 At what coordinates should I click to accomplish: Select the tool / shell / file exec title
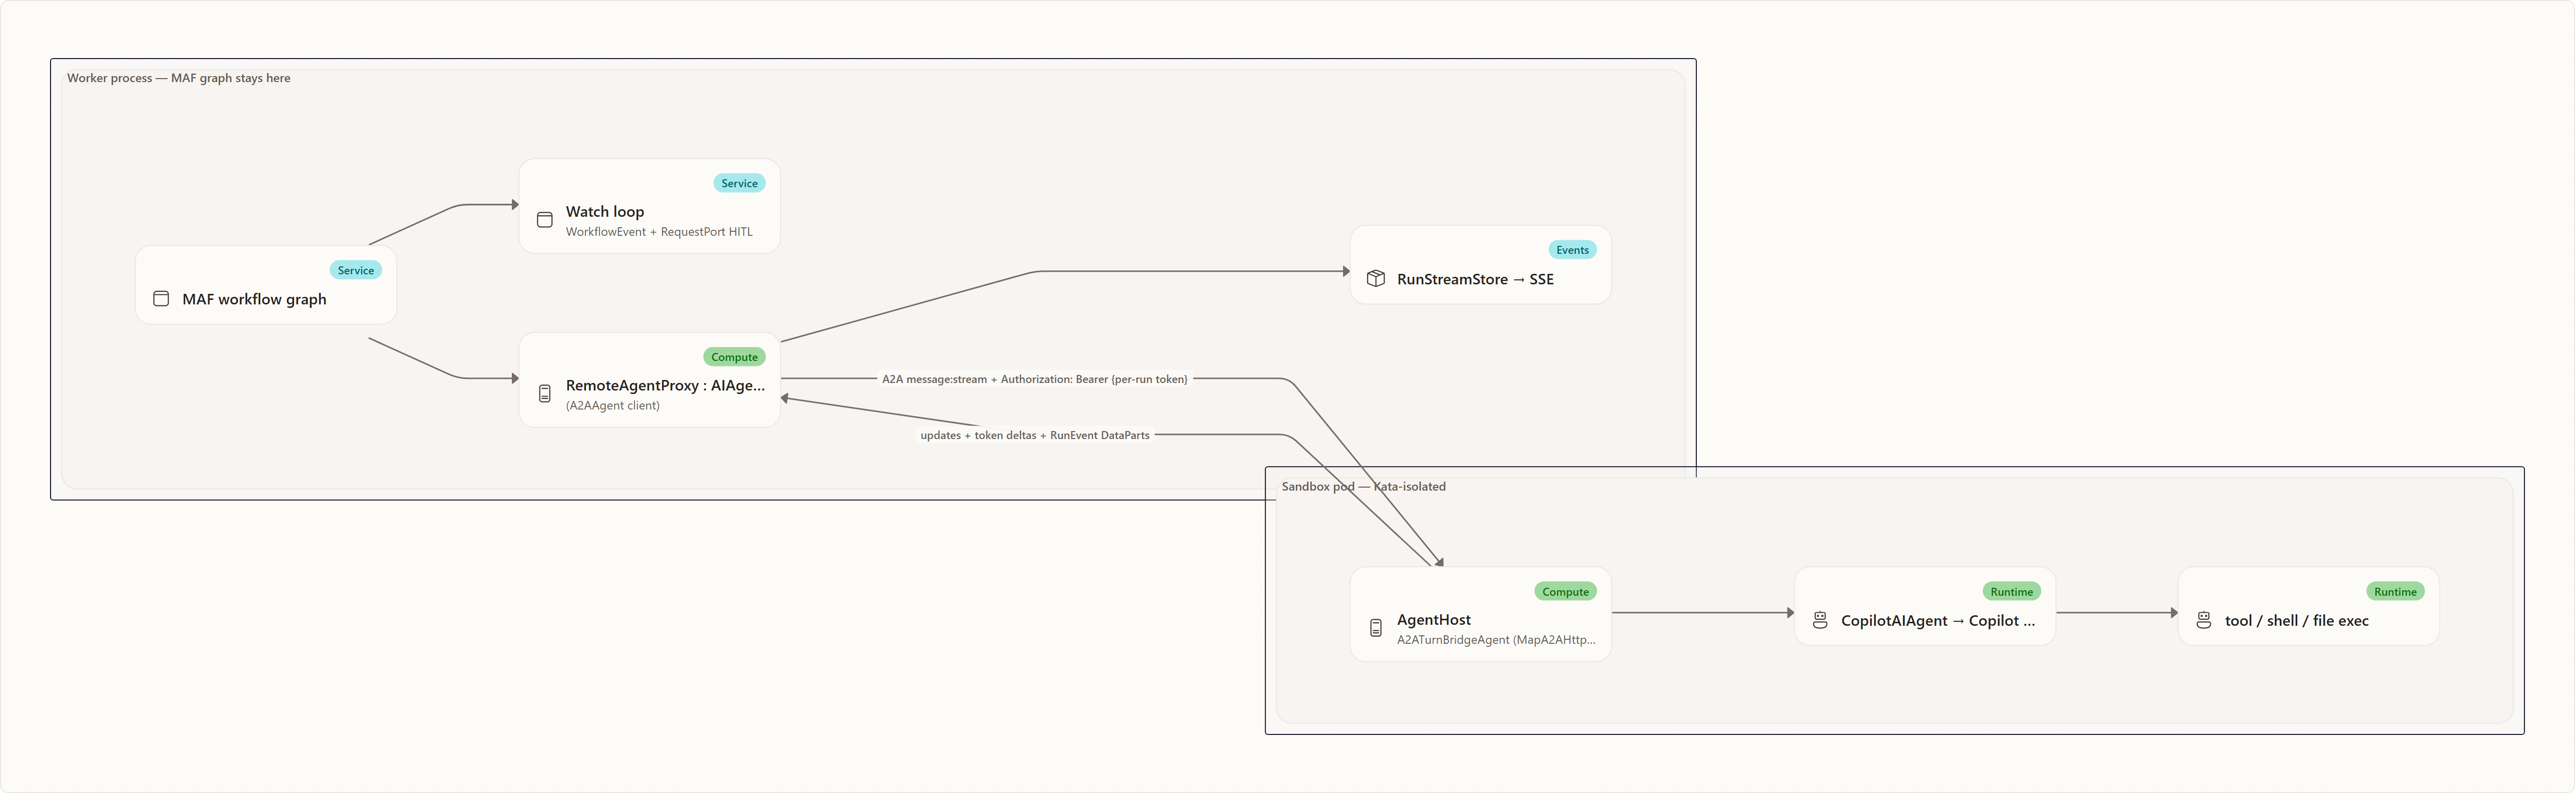(x=2297, y=621)
